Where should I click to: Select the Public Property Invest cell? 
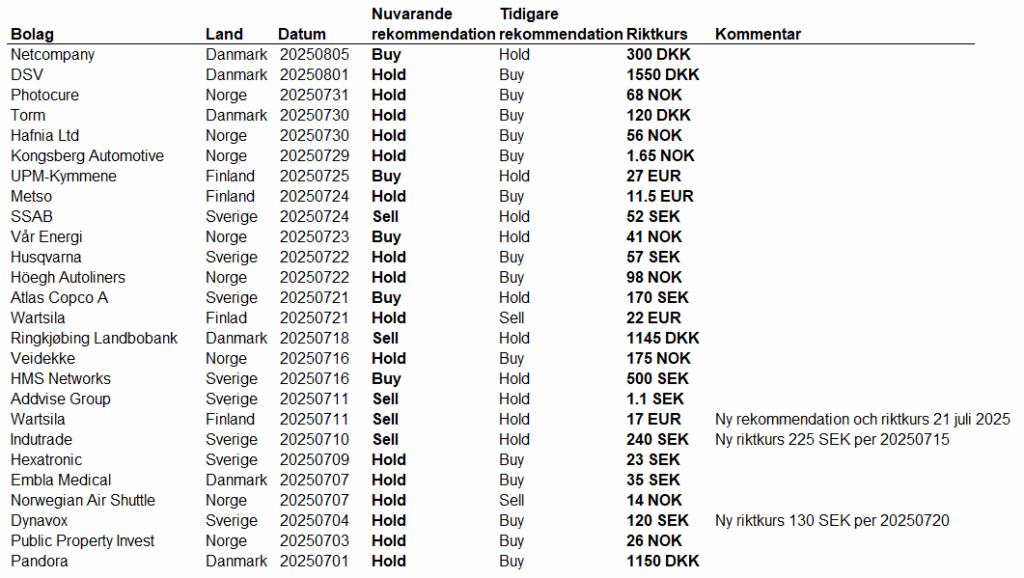pos(83,541)
